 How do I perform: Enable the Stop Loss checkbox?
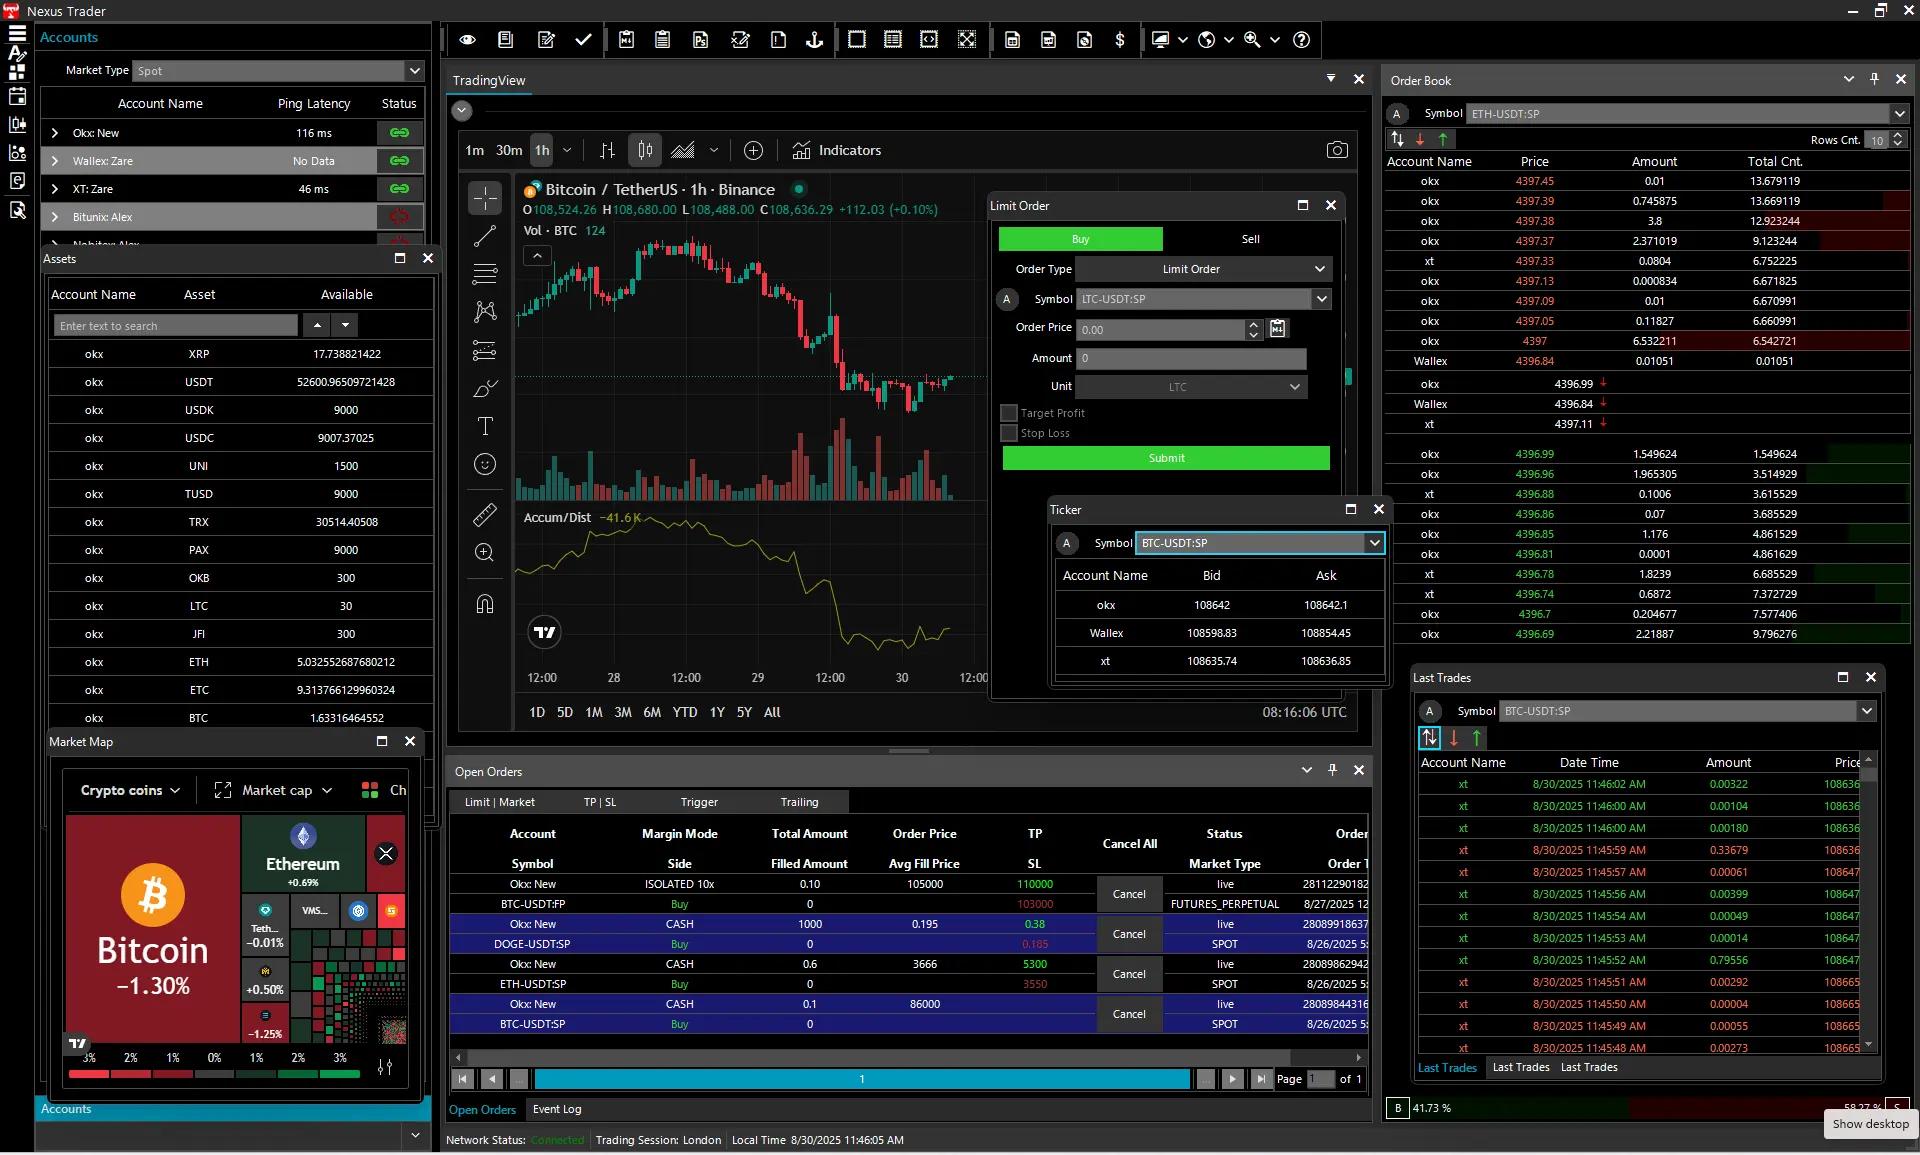(1009, 433)
